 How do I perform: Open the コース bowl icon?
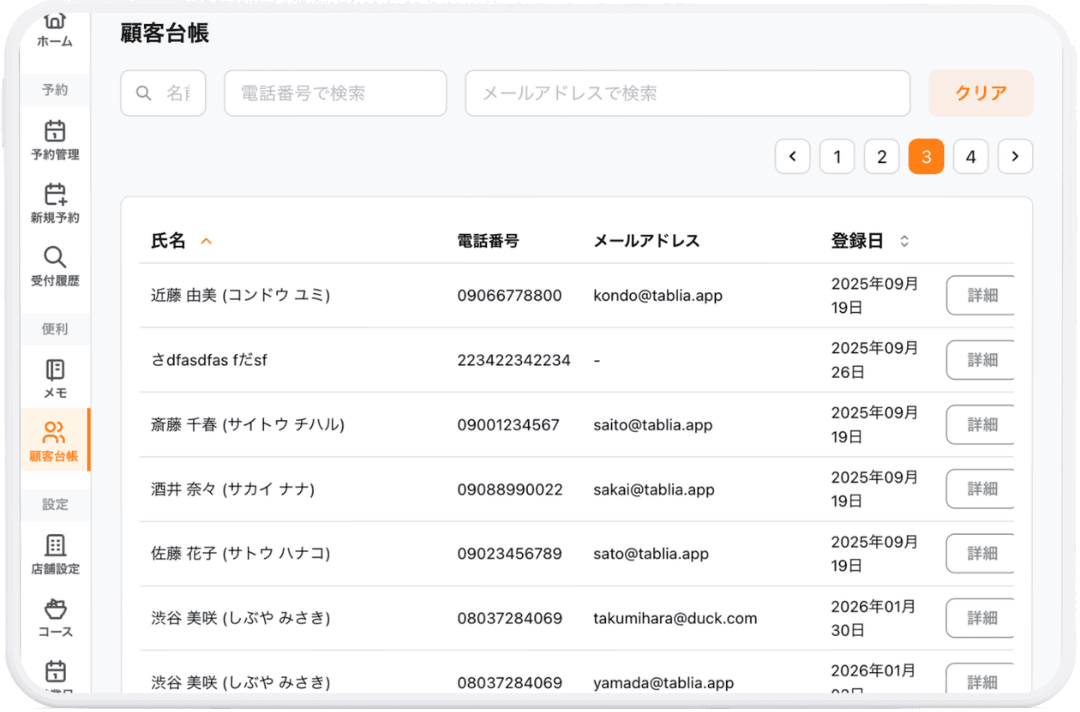pos(55,608)
